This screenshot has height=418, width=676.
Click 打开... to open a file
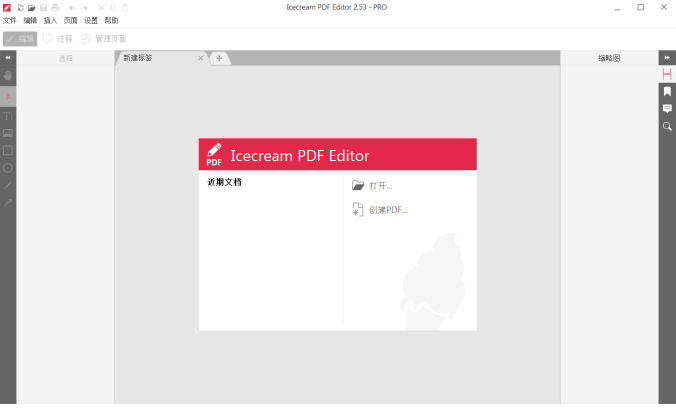pos(372,186)
